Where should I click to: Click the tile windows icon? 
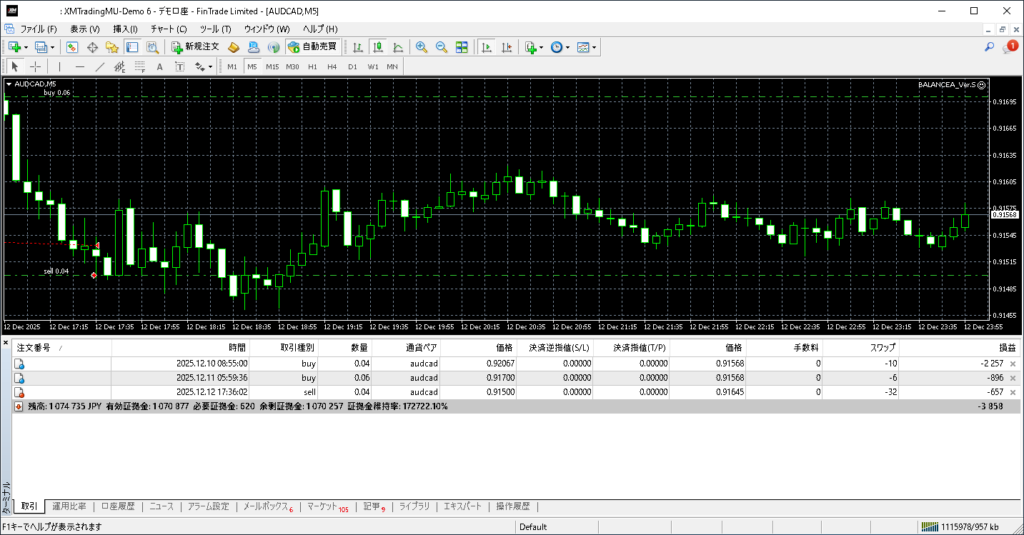tap(461, 47)
